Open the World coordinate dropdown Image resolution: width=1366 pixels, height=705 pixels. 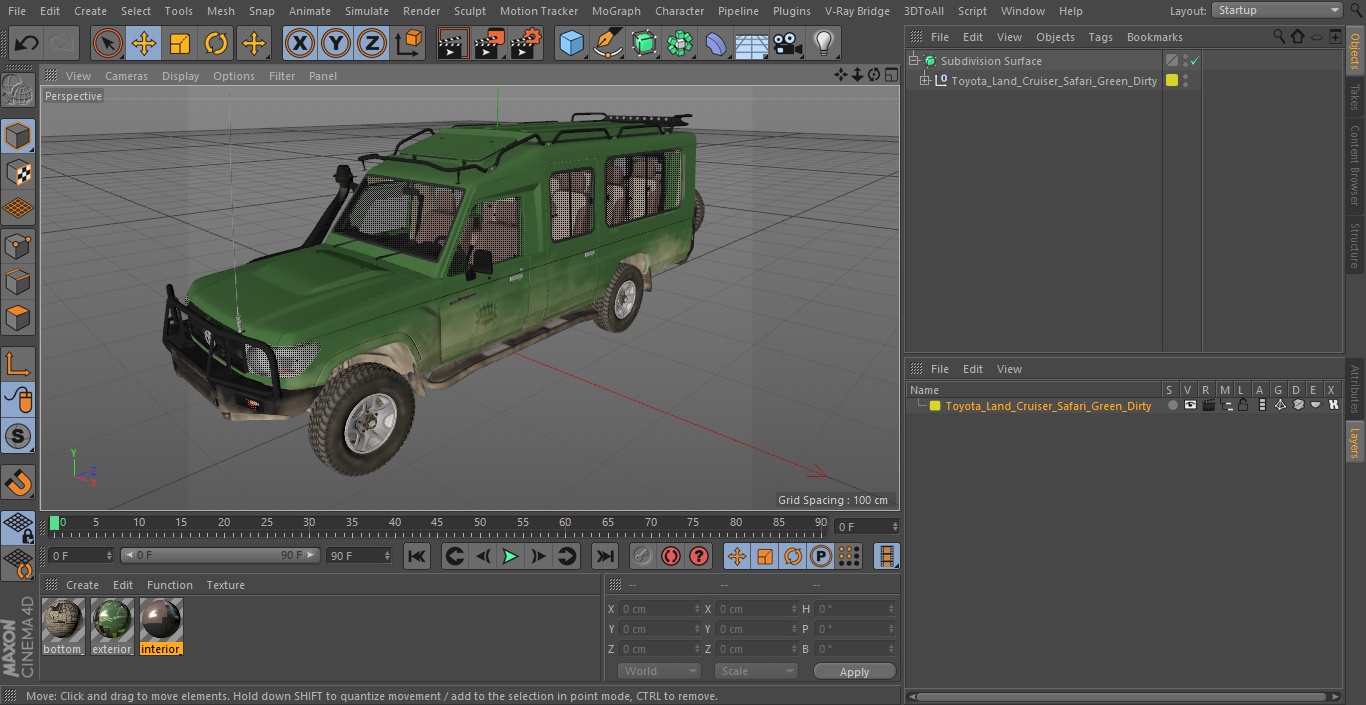pos(658,671)
